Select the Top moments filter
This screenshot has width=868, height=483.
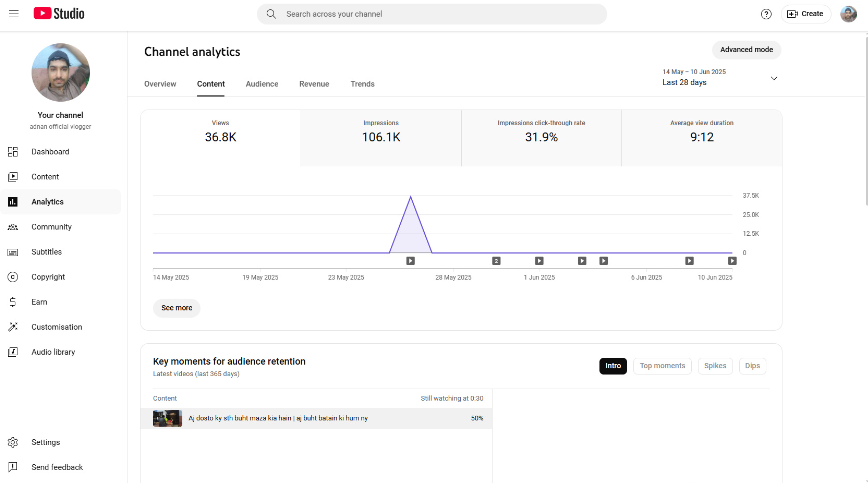[x=663, y=366]
